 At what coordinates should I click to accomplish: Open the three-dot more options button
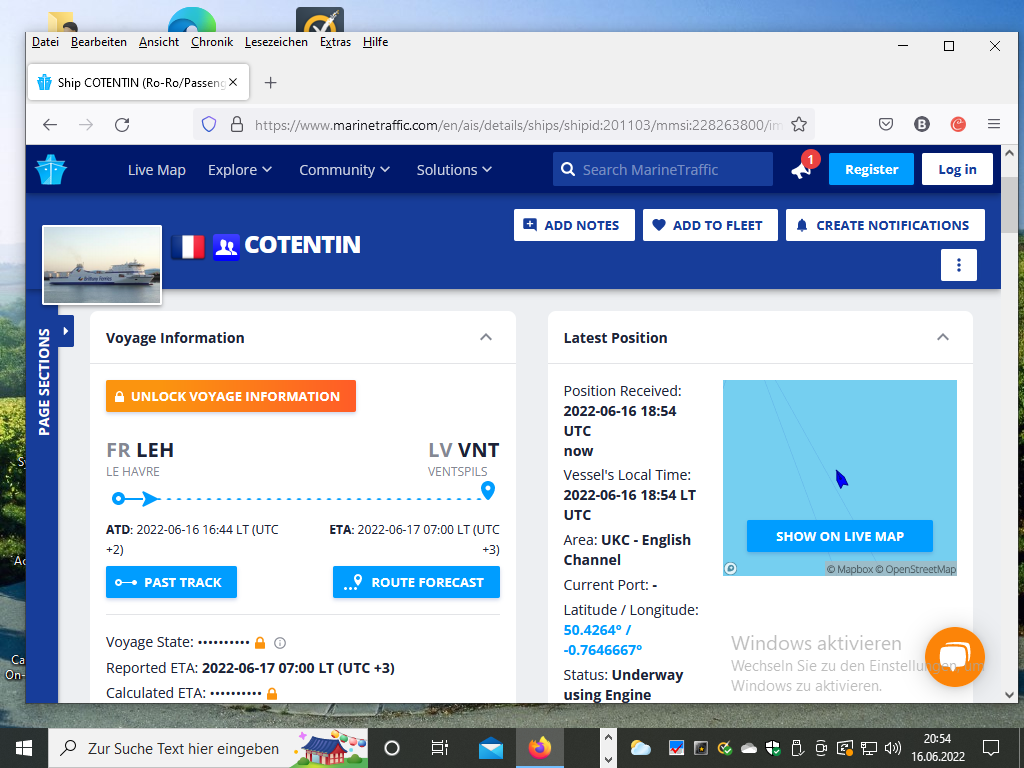click(958, 264)
